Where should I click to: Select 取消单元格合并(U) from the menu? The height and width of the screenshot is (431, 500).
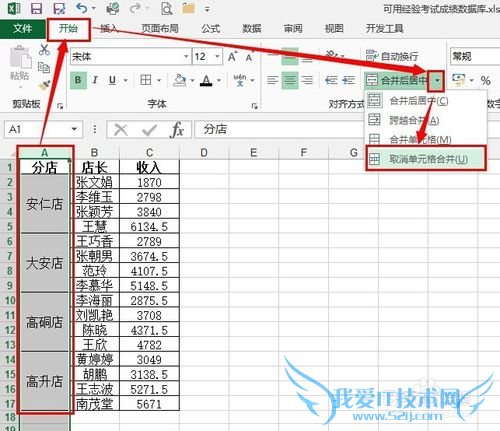point(426,159)
